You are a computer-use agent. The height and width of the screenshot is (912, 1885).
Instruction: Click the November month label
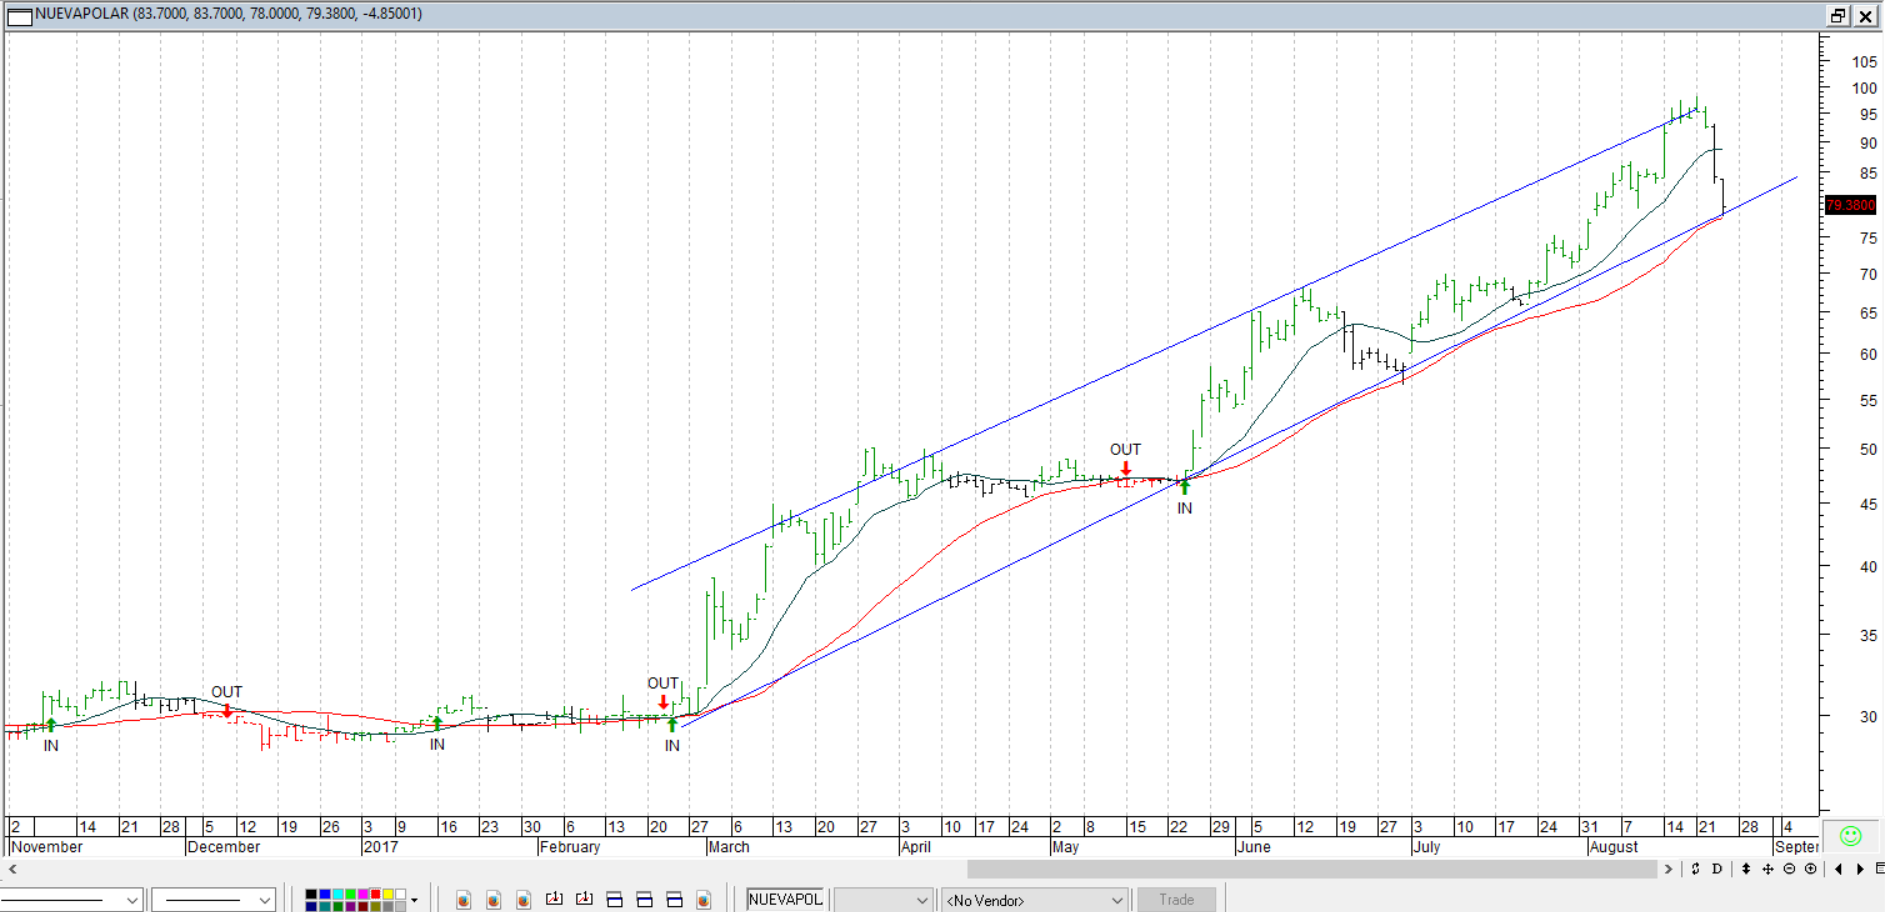(x=46, y=847)
